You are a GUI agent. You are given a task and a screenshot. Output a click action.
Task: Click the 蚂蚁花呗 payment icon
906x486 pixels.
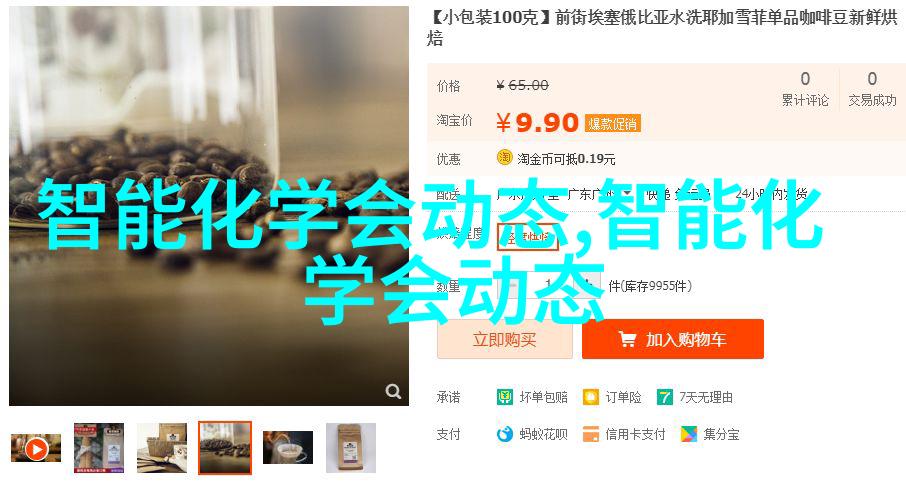click(x=504, y=434)
